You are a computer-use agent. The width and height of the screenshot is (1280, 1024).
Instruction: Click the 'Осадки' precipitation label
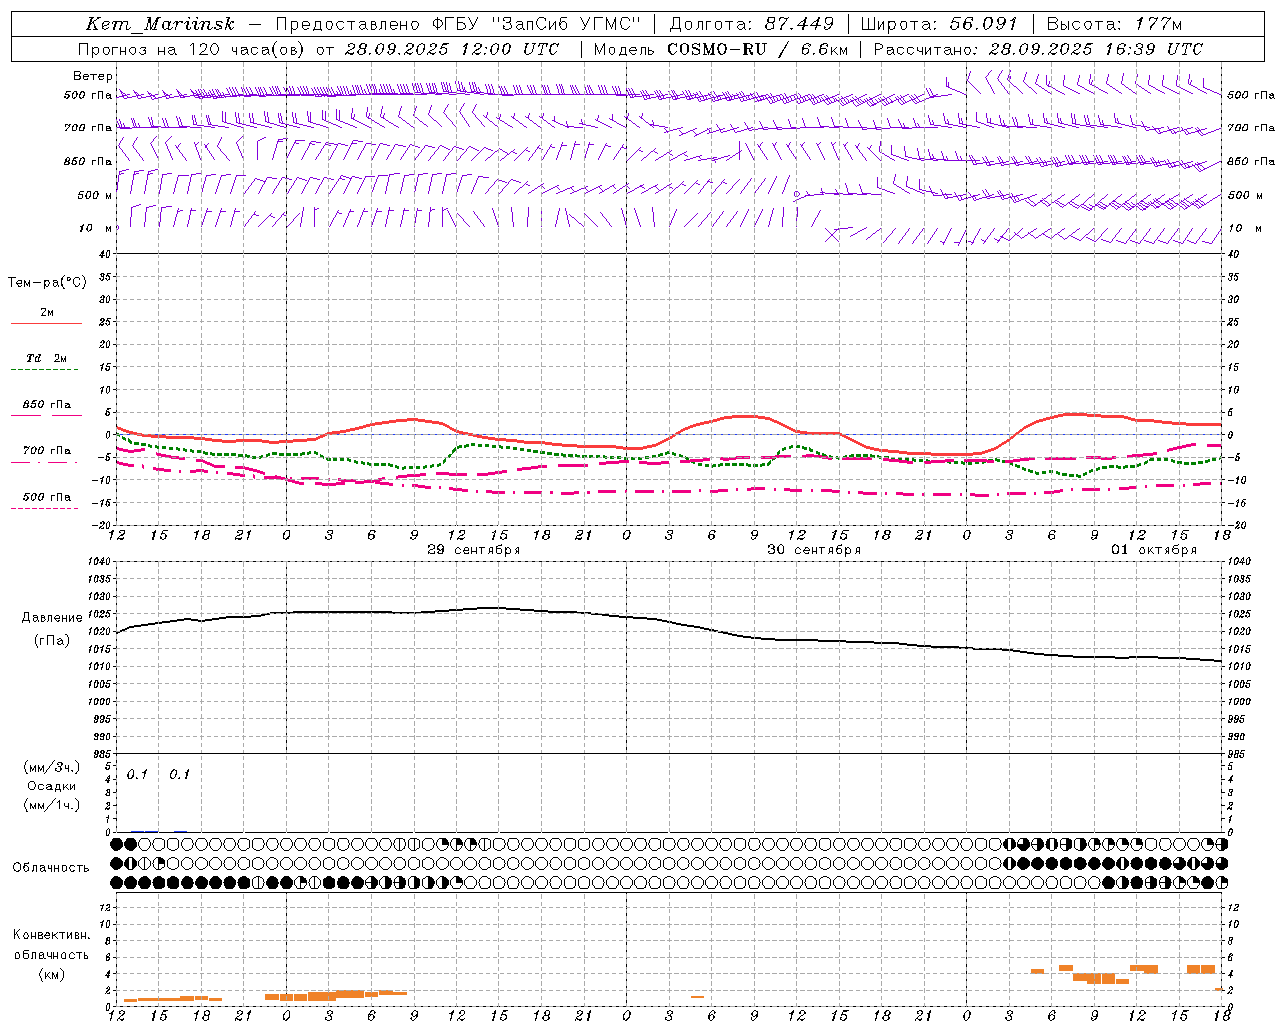pos(51,786)
